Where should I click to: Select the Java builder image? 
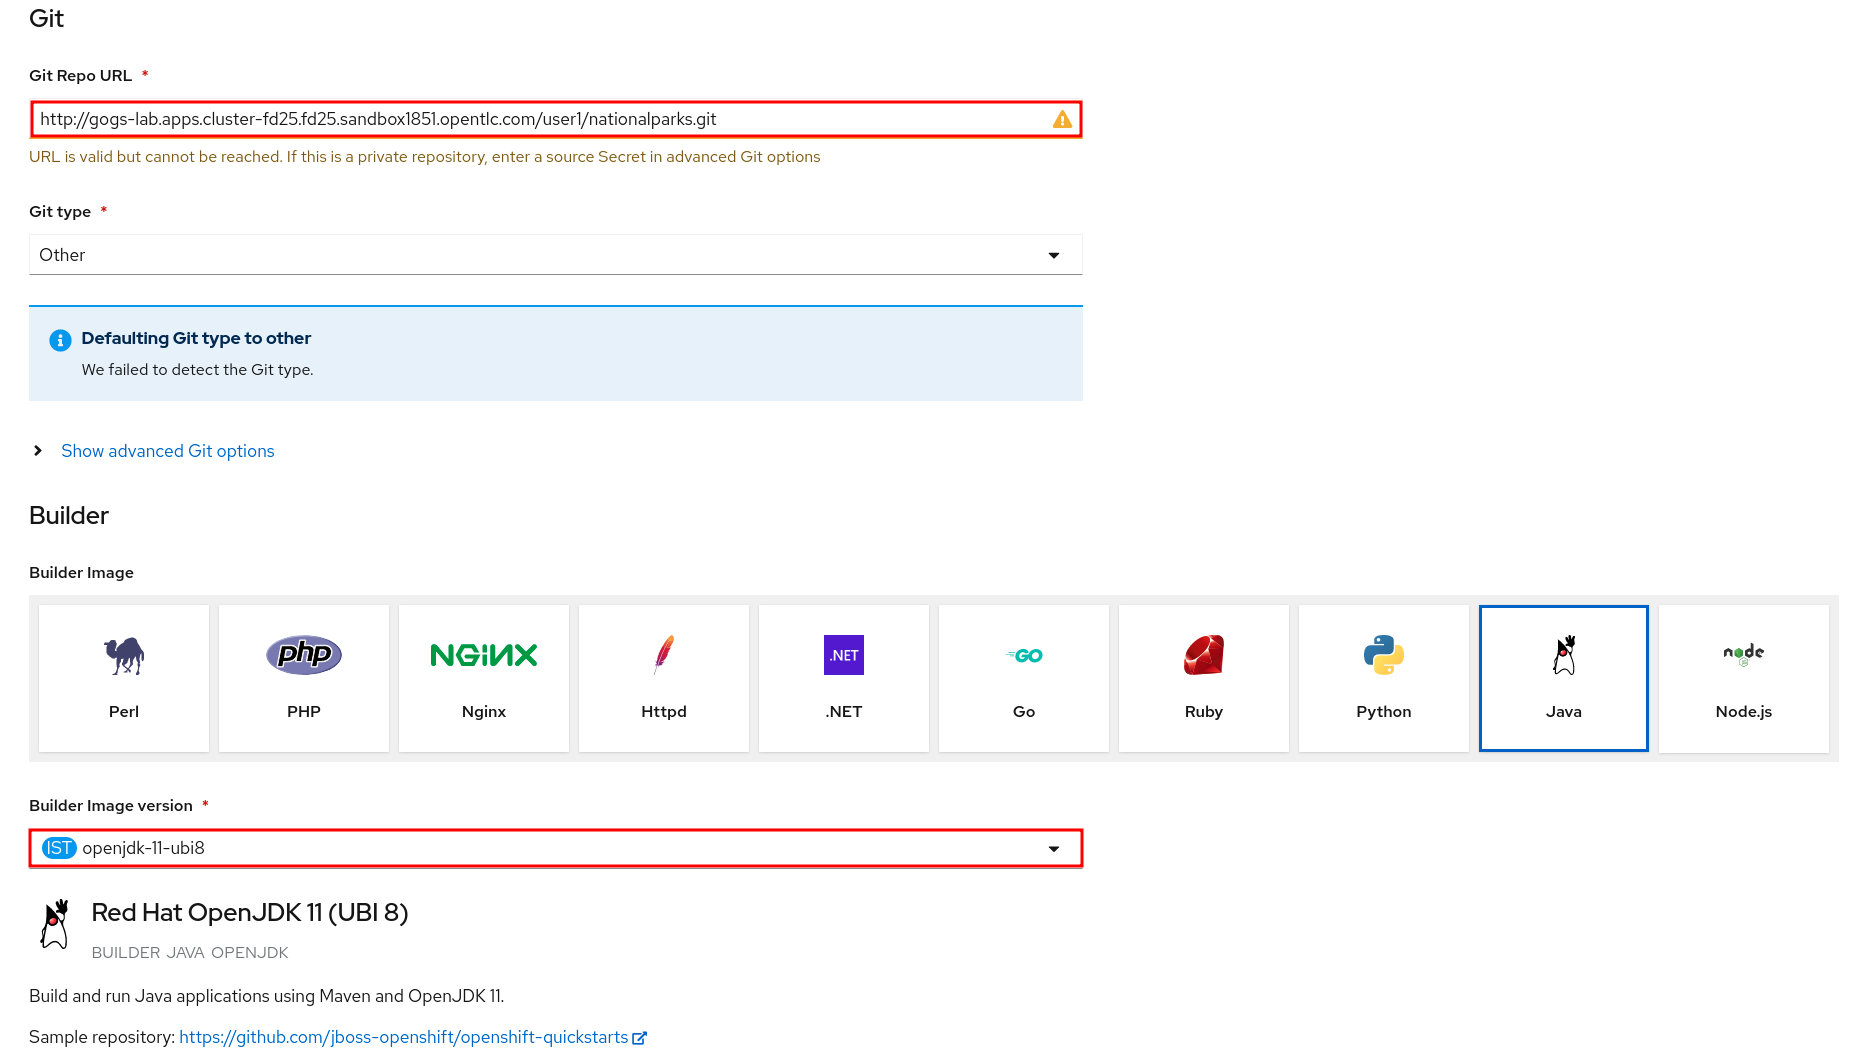pyautogui.click(x=1564, y=678)
